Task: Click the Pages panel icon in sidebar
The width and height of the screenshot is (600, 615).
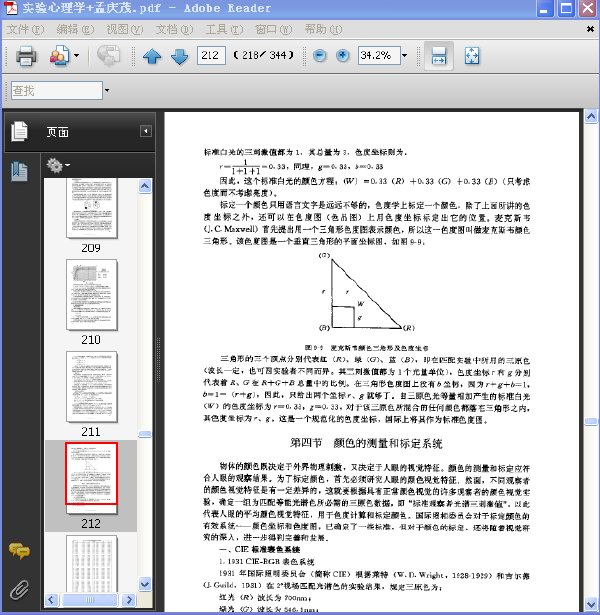Action: pos(19,131)
